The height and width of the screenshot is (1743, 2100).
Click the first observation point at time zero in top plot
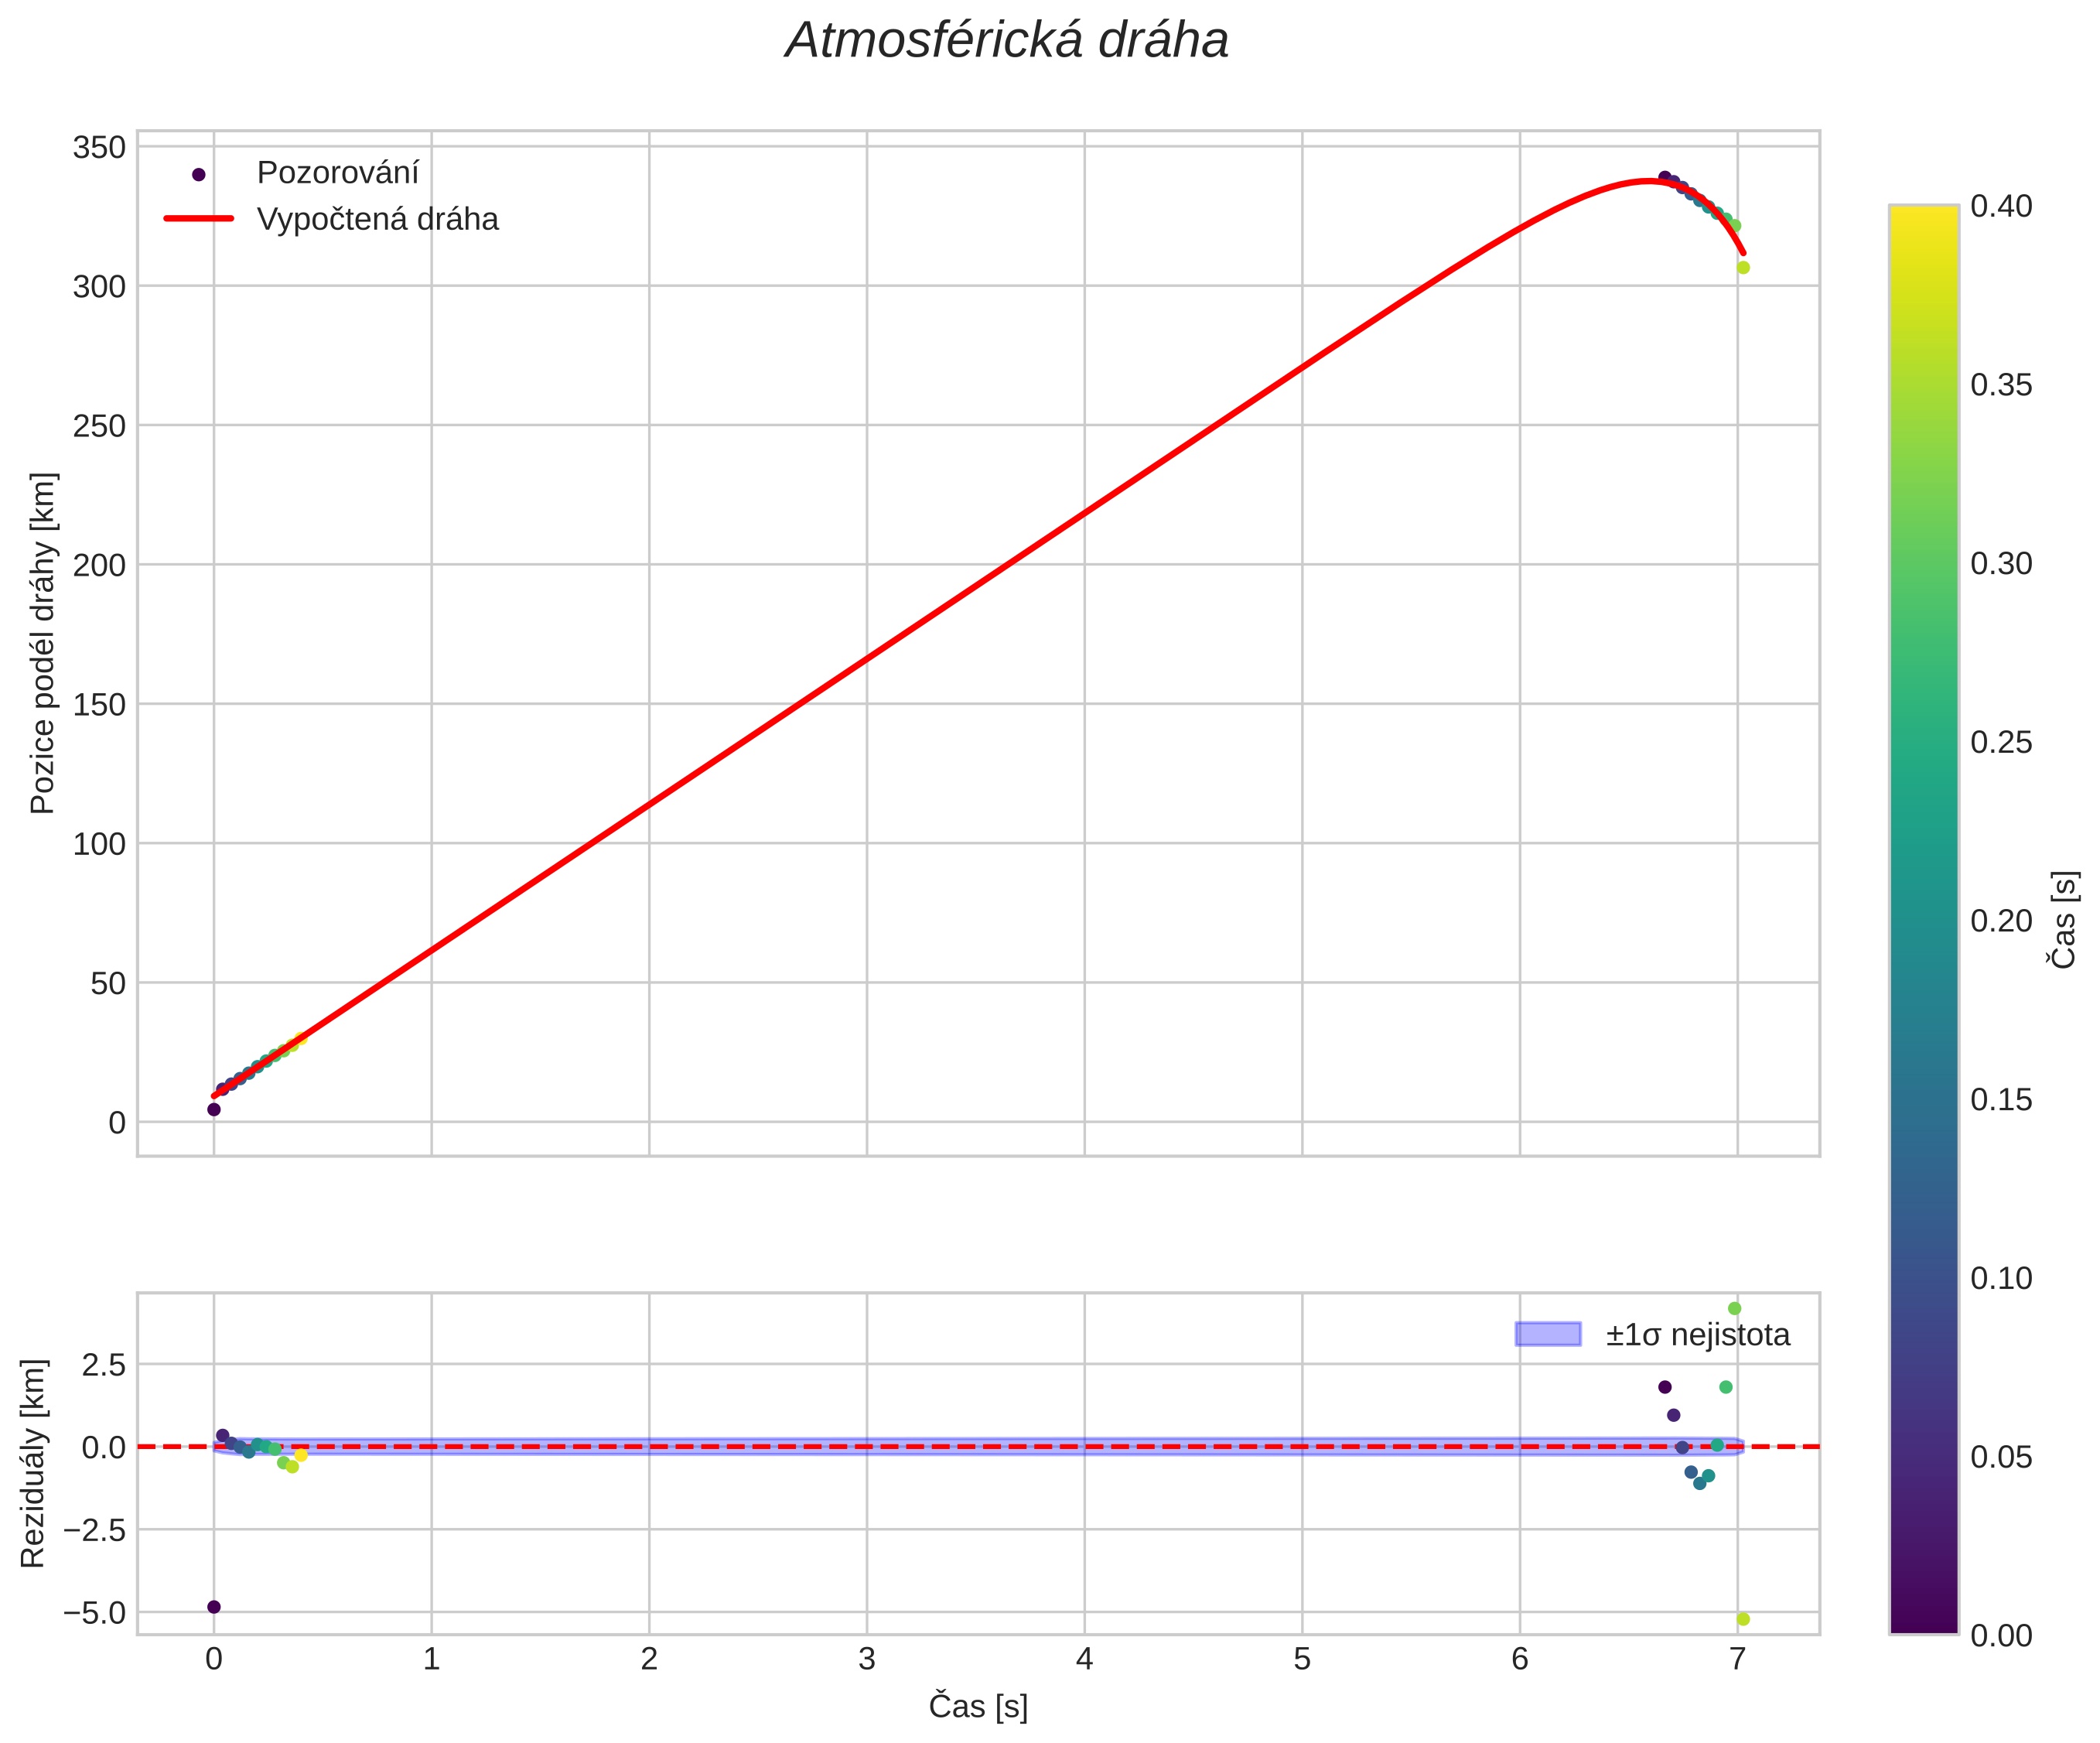pyautogui.click(x=214, y=1109)
